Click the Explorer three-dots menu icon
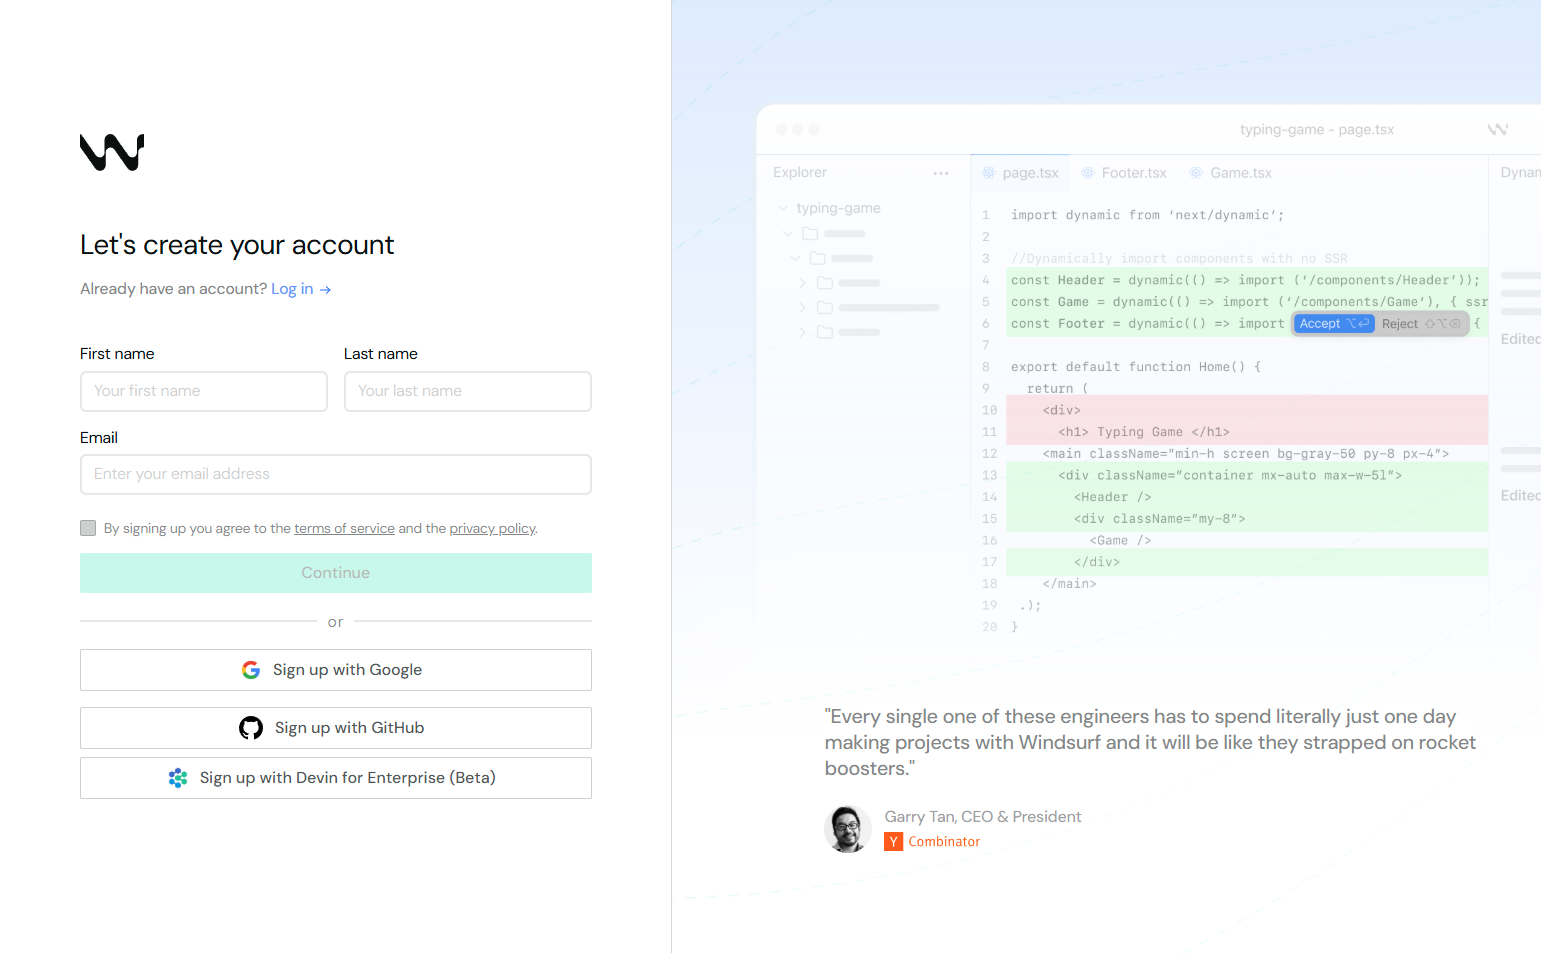1541x953 pixels. 940,173
